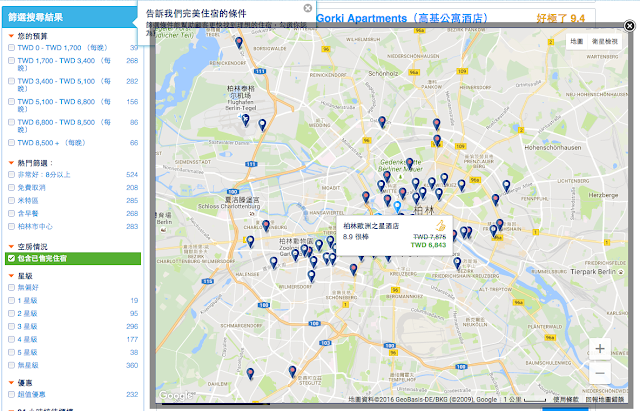This screenshot has height=411, width=640.
Task: Collapse the 熱門篩選 section
Action: (x=11, y=163)
